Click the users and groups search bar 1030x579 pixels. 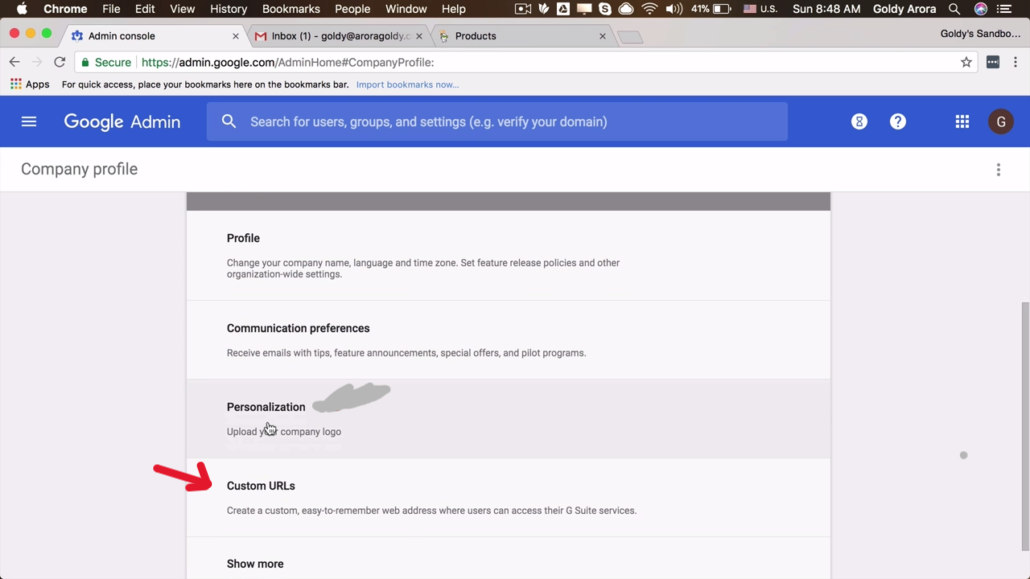(497, 121)
